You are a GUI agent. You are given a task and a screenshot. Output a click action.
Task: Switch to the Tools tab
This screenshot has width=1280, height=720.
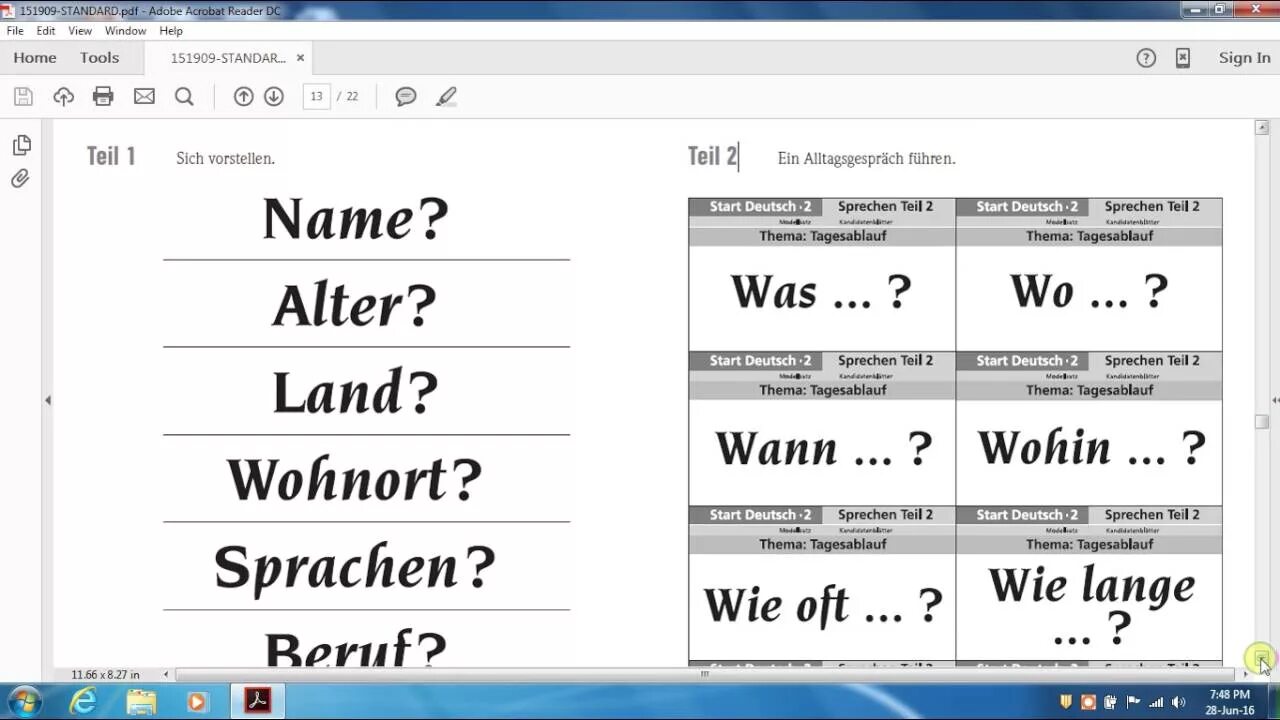click(x=100, y=58)
